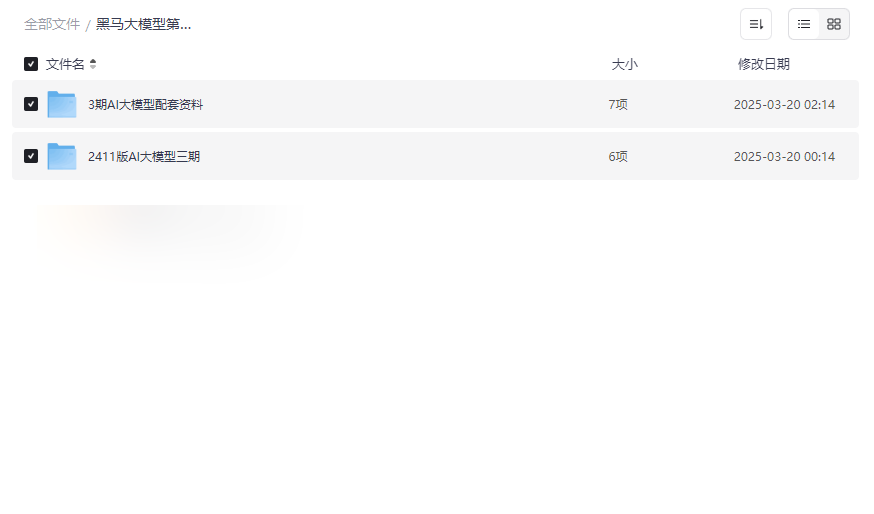The height and width of the screenshot is (514, 874).
Task: Click the 黑马大模型第... breadcrumb folder
Action: 143,24
